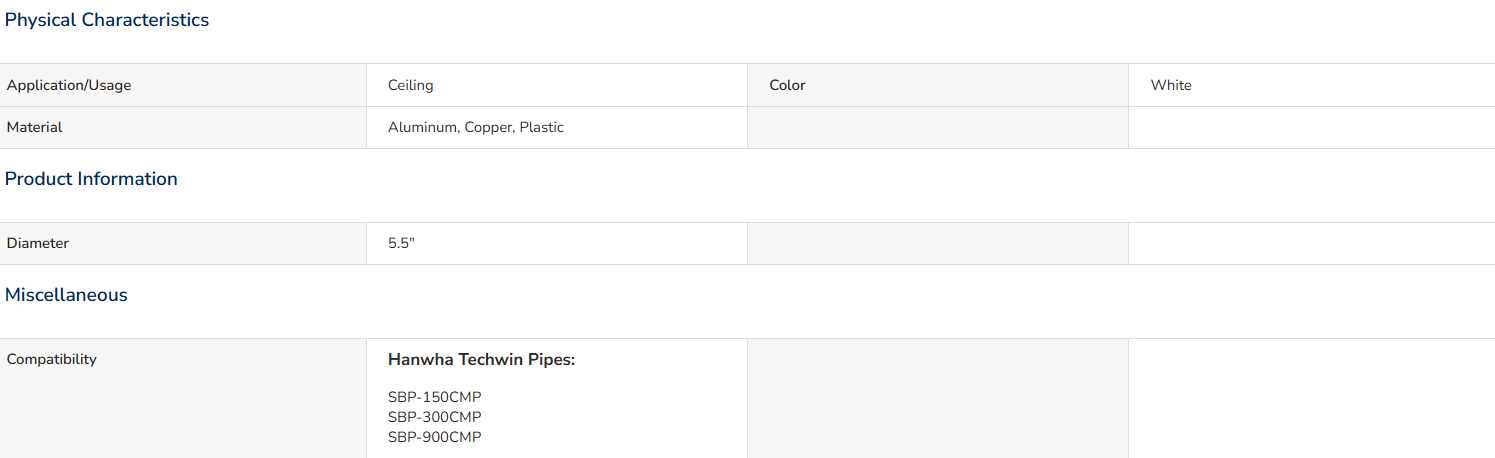Screen dimensions: 1495x458
Task: Select the Diameter label cell
Action: (183, 243)
